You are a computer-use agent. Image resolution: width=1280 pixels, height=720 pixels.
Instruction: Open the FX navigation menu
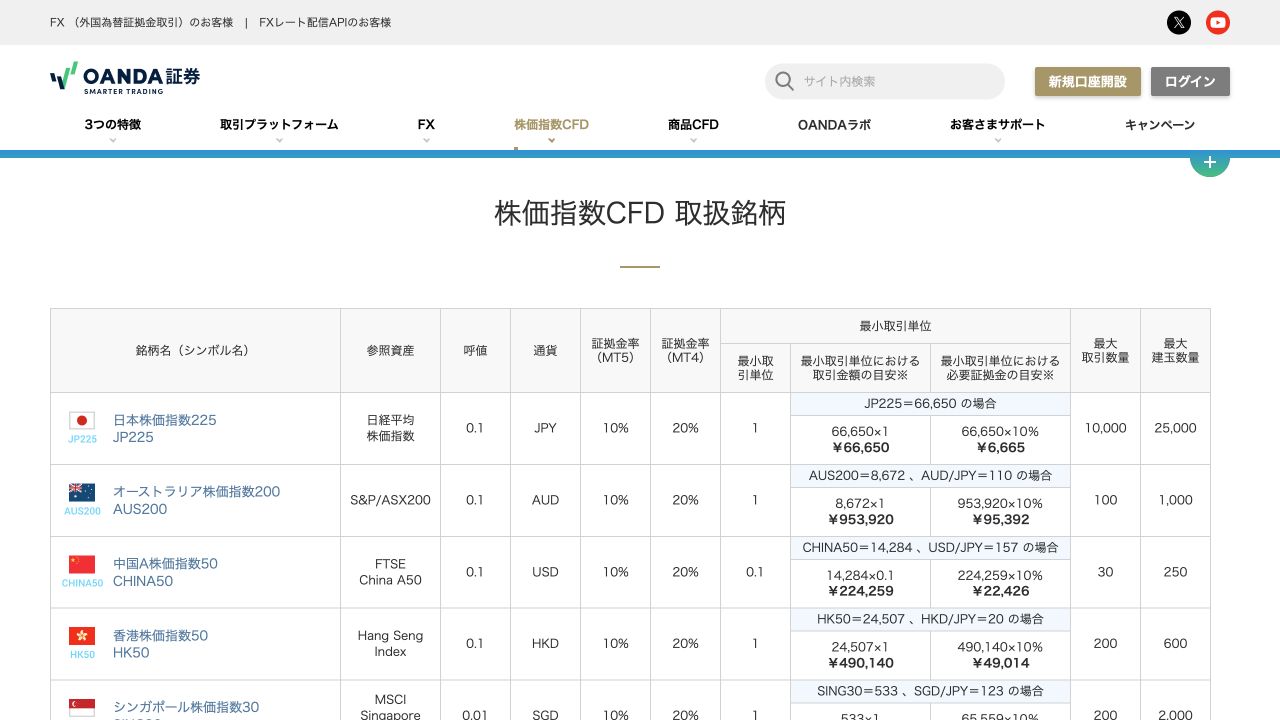(x=426, y=125)
